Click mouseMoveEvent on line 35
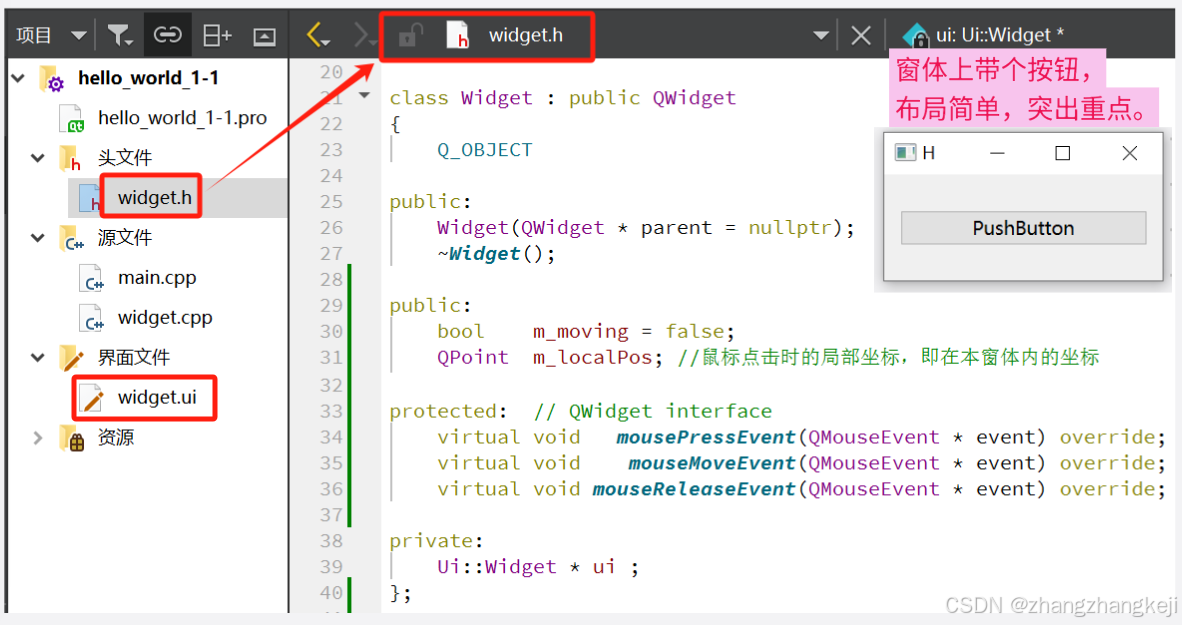Image resolution: width=1182 pixels, height=625 pixels. 712,463
